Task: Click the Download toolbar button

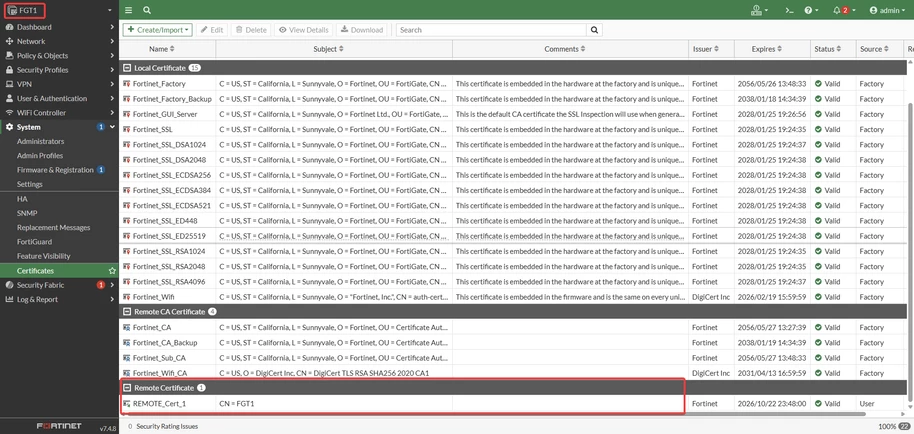Action: (363, 30)
